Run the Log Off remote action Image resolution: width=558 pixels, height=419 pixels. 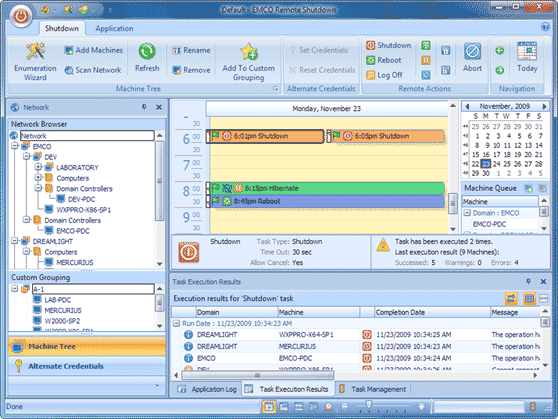point(384,75)
